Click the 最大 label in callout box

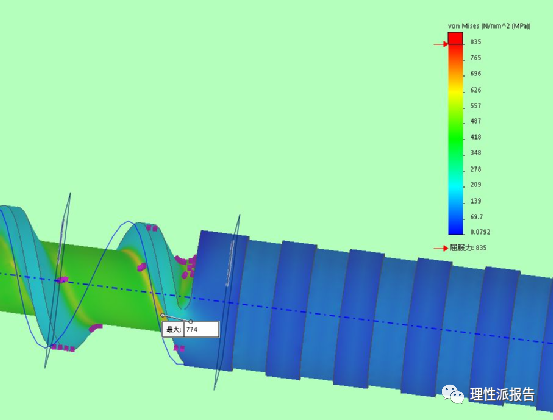173,330
